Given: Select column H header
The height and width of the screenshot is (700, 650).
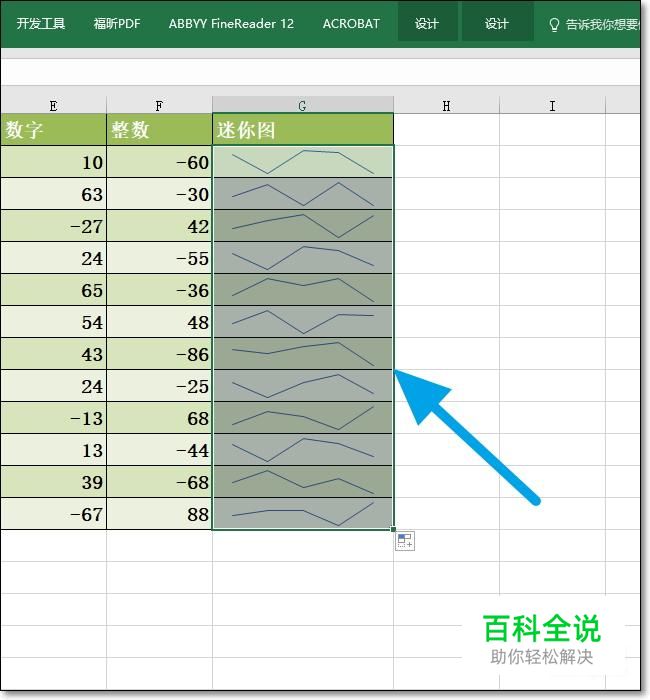Looking at the screenshot, I should tap(446, 106).
